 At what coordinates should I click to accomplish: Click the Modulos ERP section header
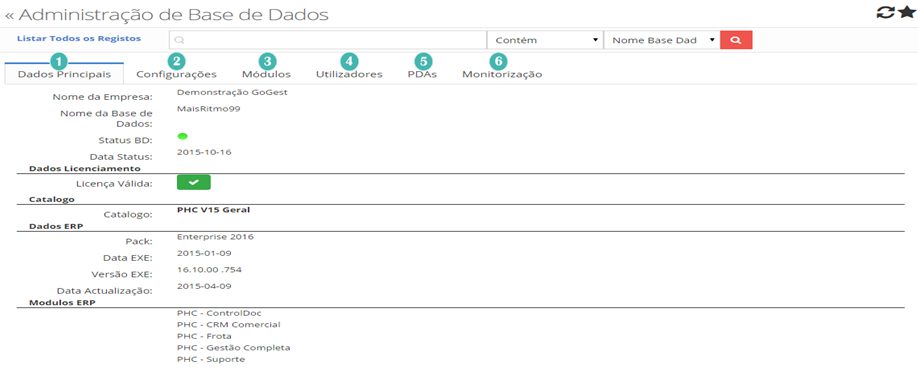pos(62,303)
